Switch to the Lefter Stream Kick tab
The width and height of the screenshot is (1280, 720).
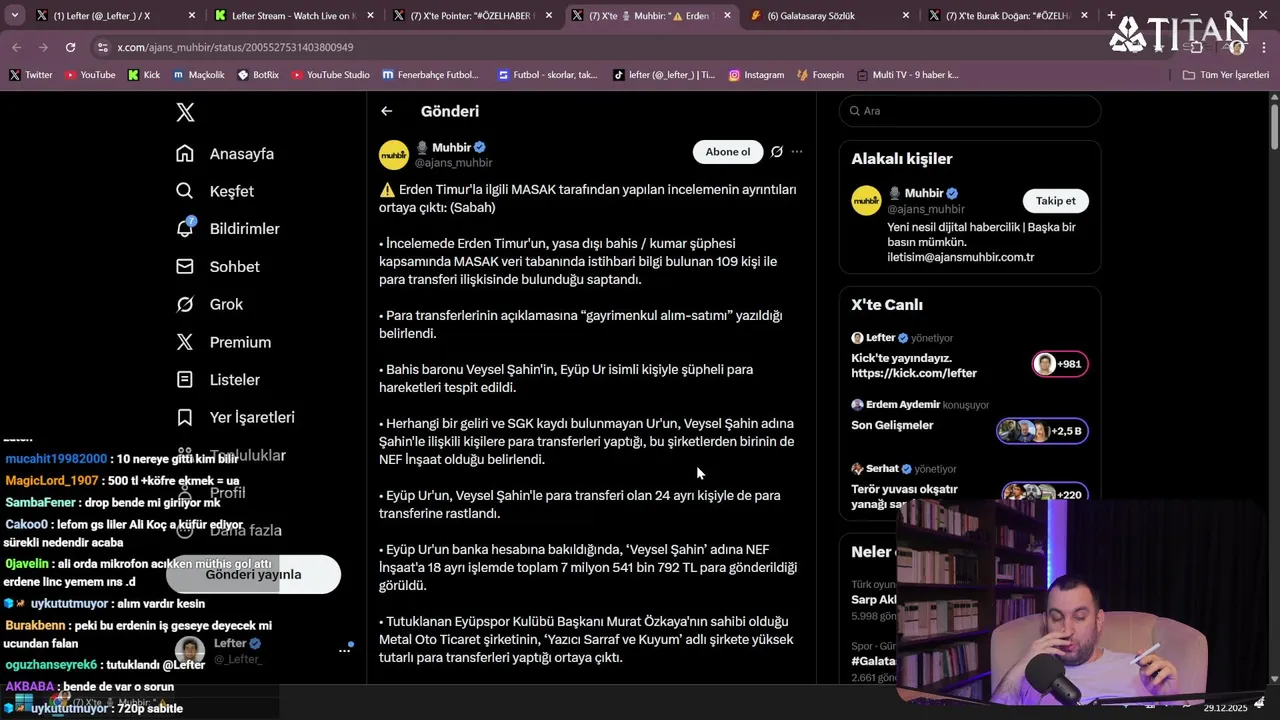295,16
